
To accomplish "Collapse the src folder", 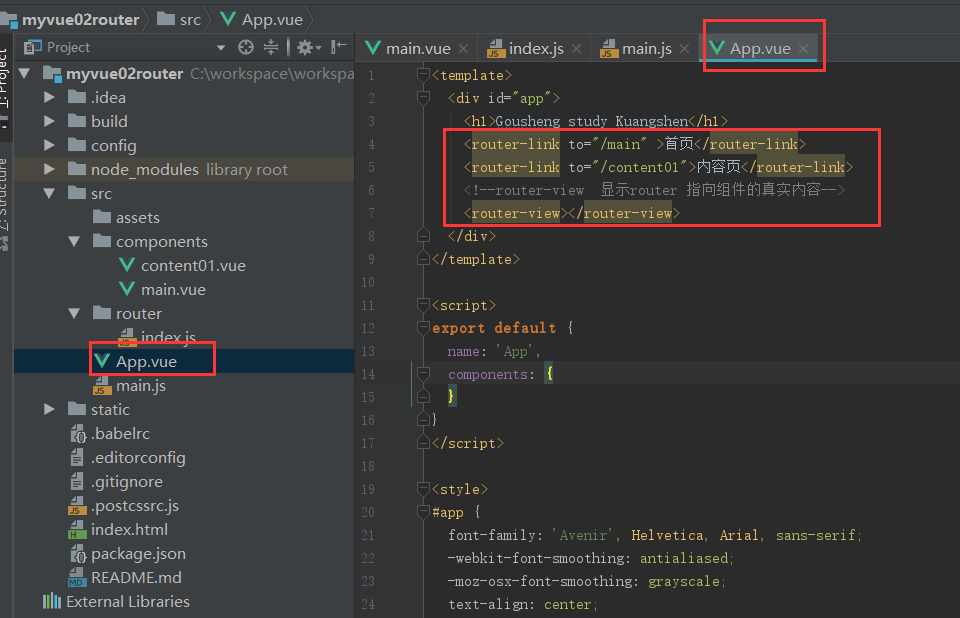I will tap(50, 194).
